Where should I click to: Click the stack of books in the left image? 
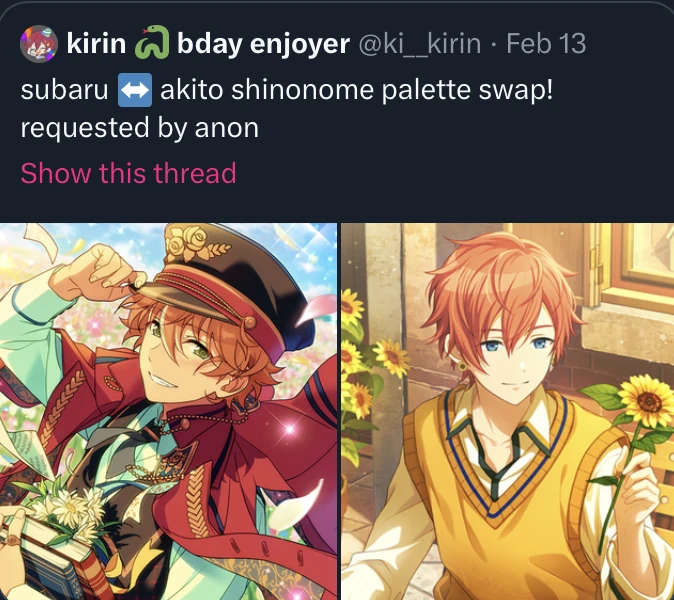(x=49, y=561)
